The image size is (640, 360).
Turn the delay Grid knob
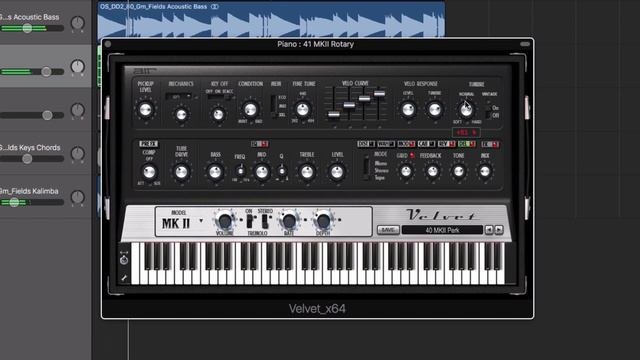point(406,171)
